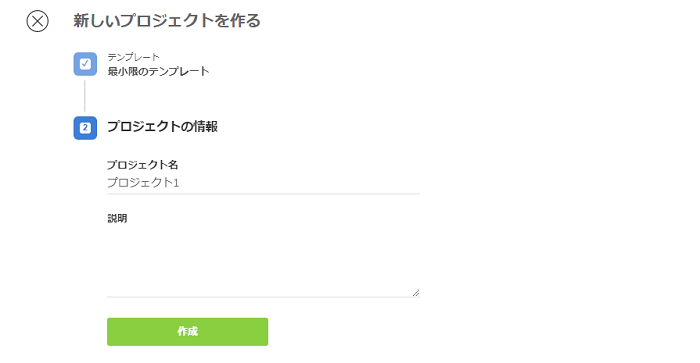Click the white check inside step one badge
This screenshot has width=700, height=363.
pyautogui.click(x=85, y=64)
